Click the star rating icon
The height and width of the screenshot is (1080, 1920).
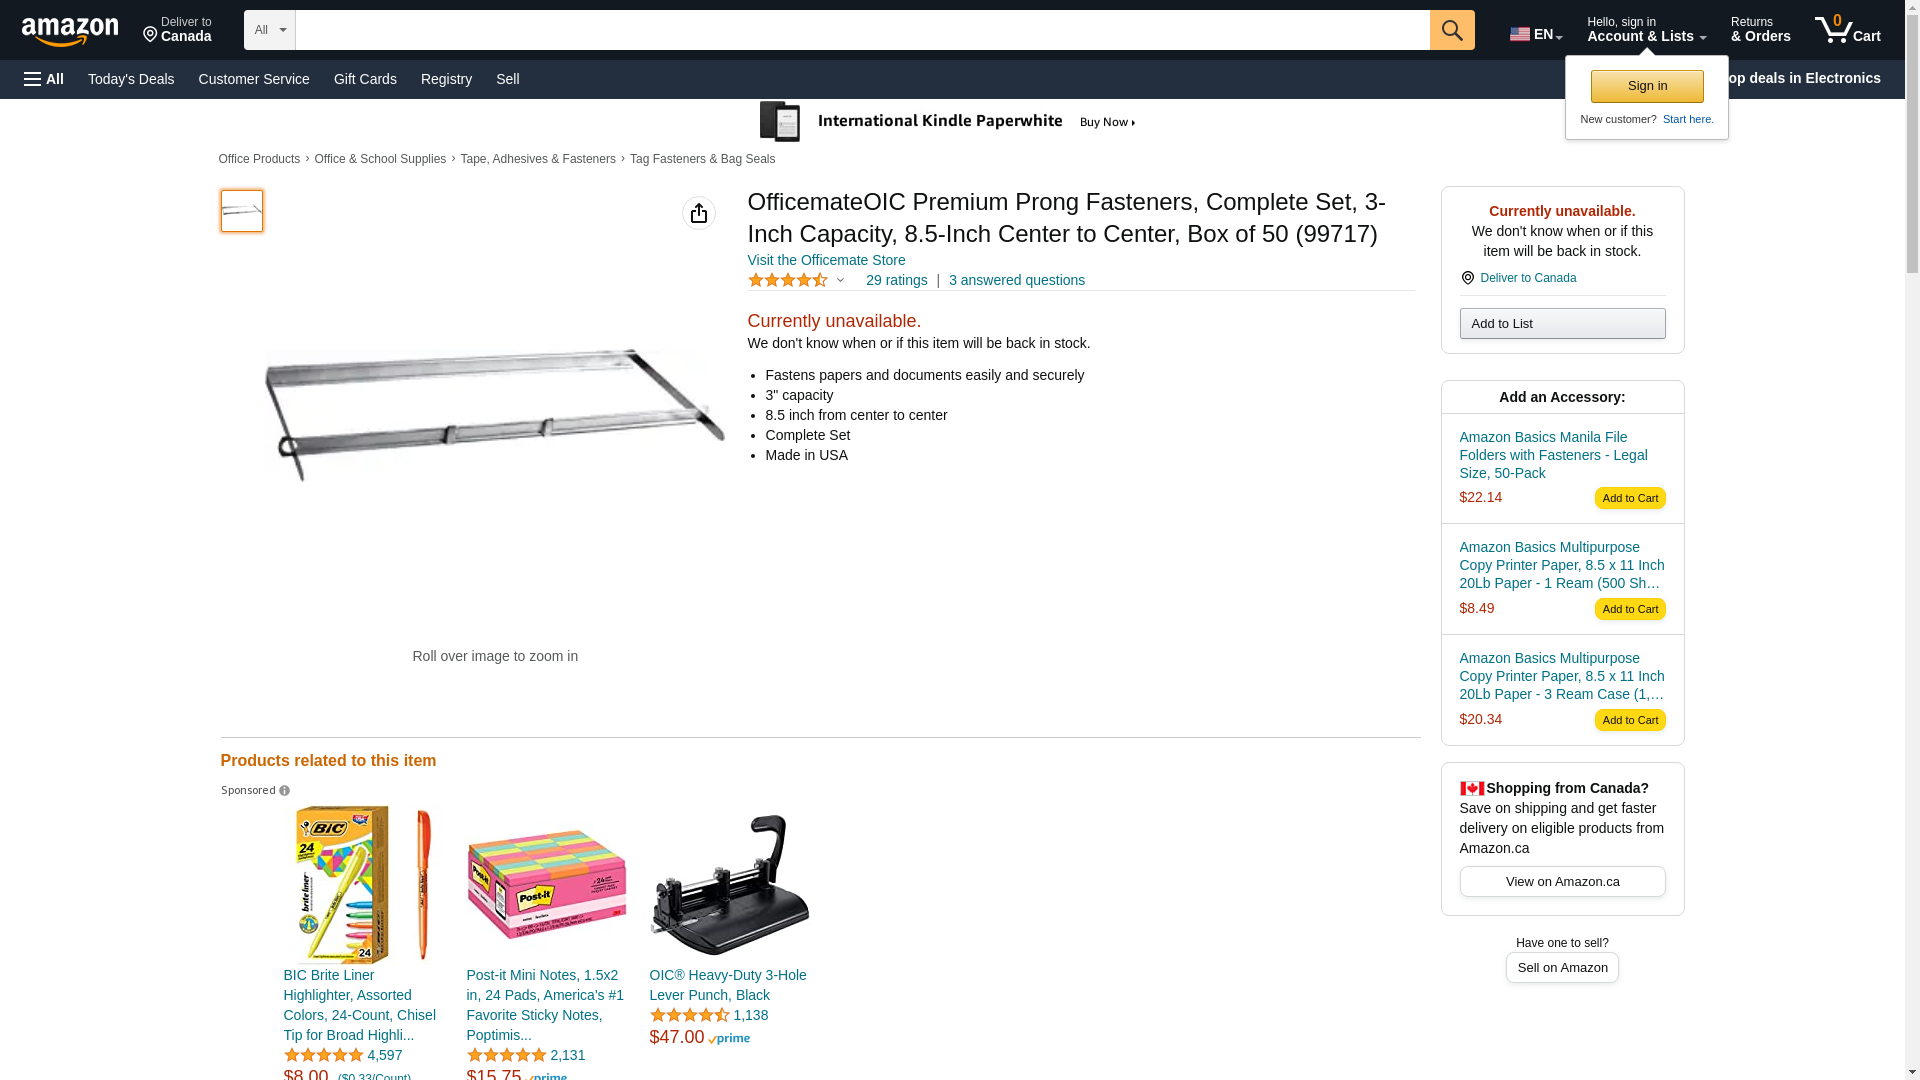(x=788, y=281)
